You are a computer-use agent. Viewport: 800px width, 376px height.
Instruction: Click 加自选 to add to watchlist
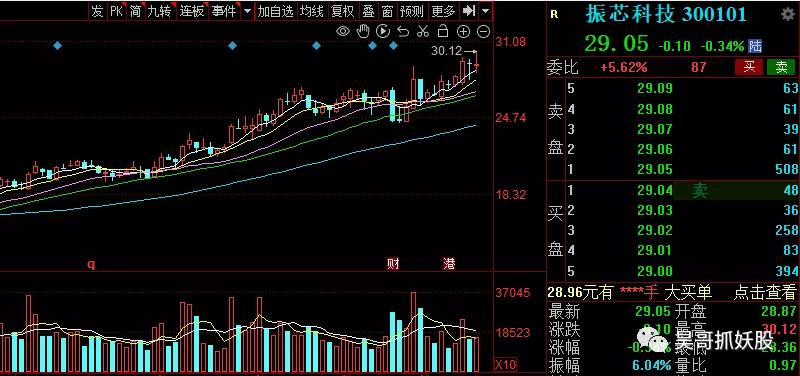pyautogui.click(x=276, y=11)
